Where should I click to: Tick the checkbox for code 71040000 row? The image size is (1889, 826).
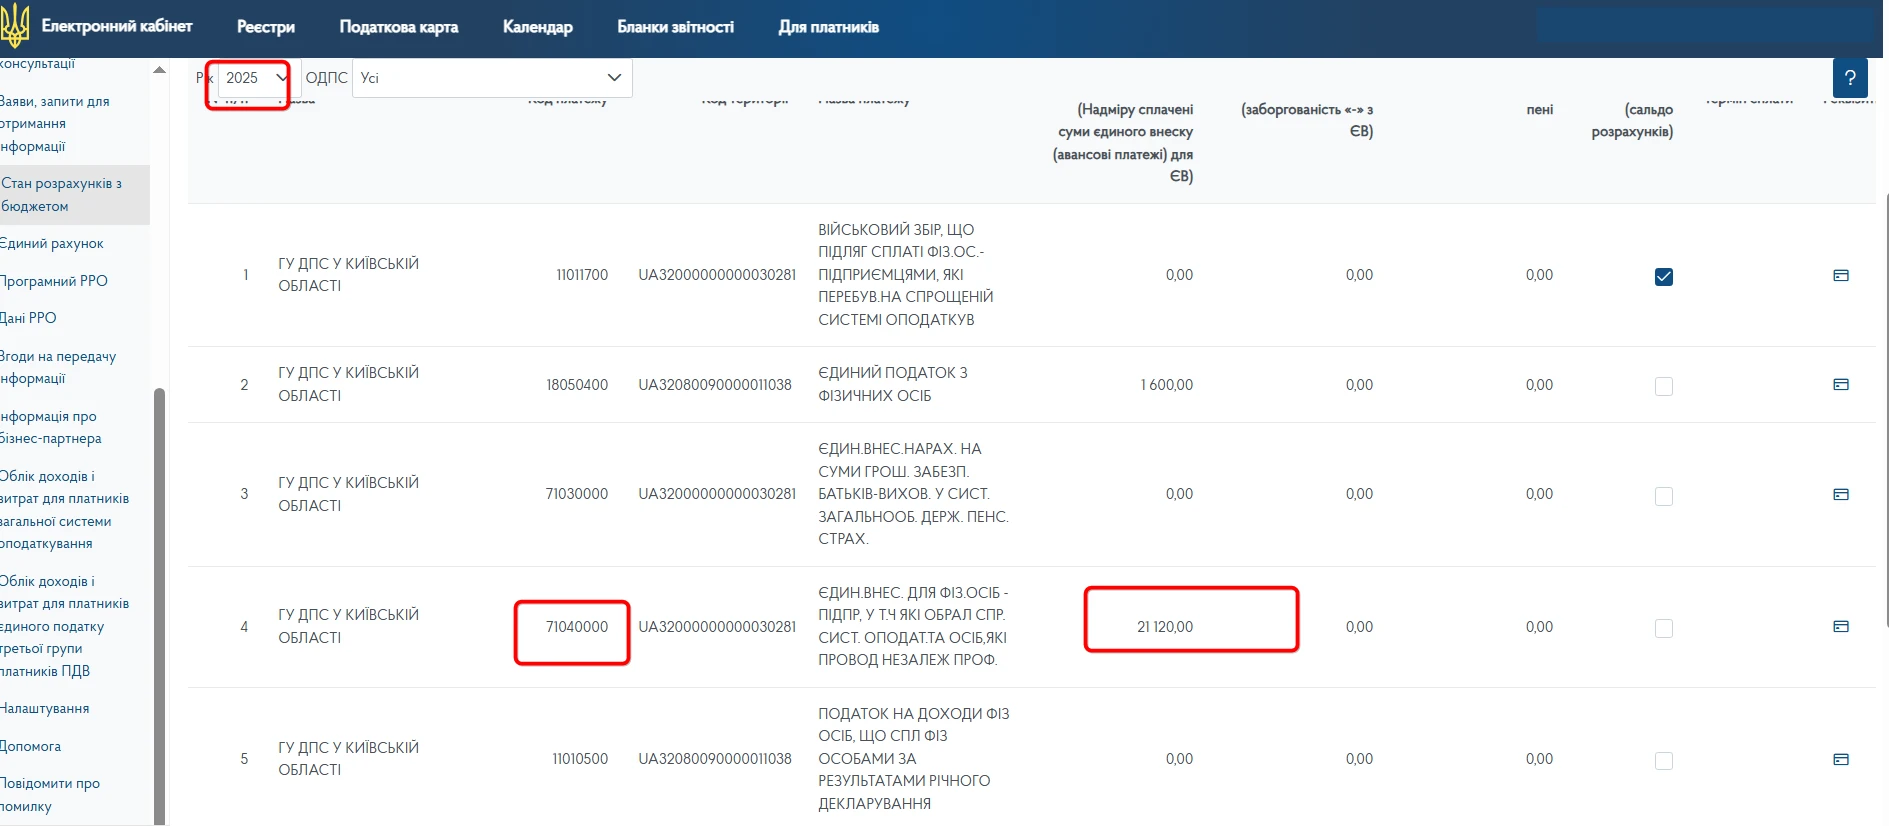click(1663, 628)
